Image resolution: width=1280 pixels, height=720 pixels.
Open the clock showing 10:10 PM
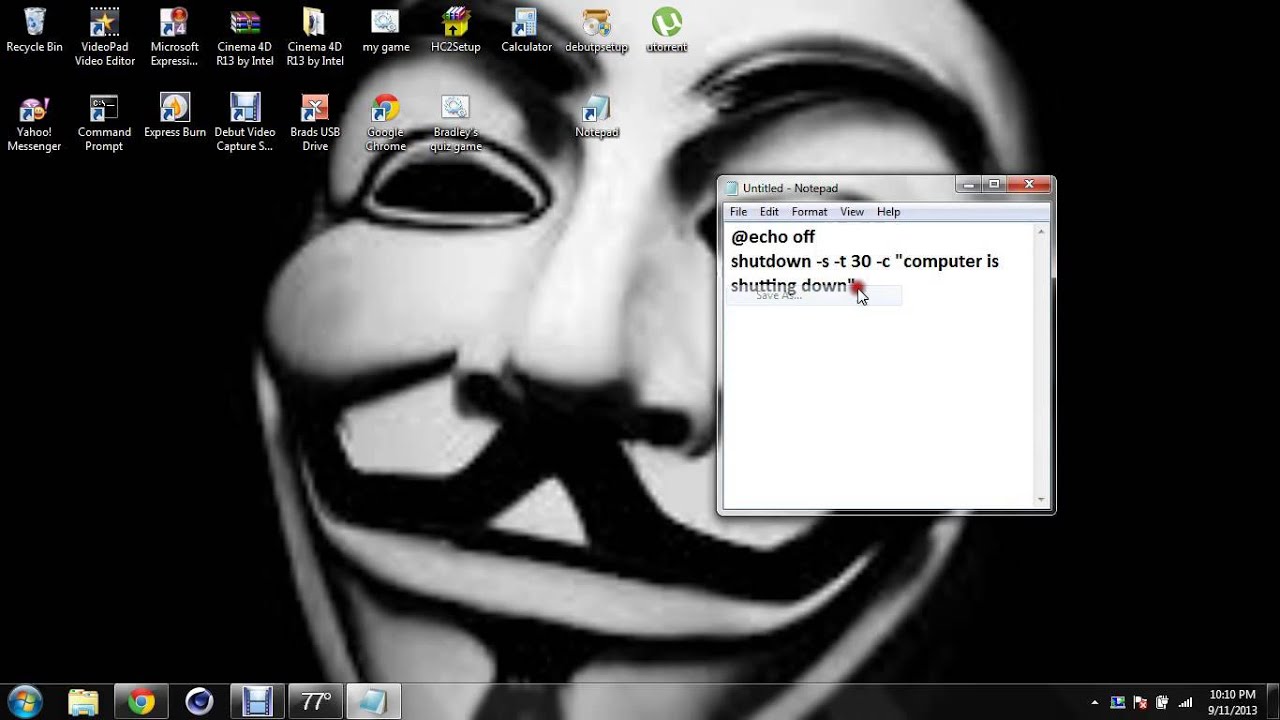click(1232, 702)
